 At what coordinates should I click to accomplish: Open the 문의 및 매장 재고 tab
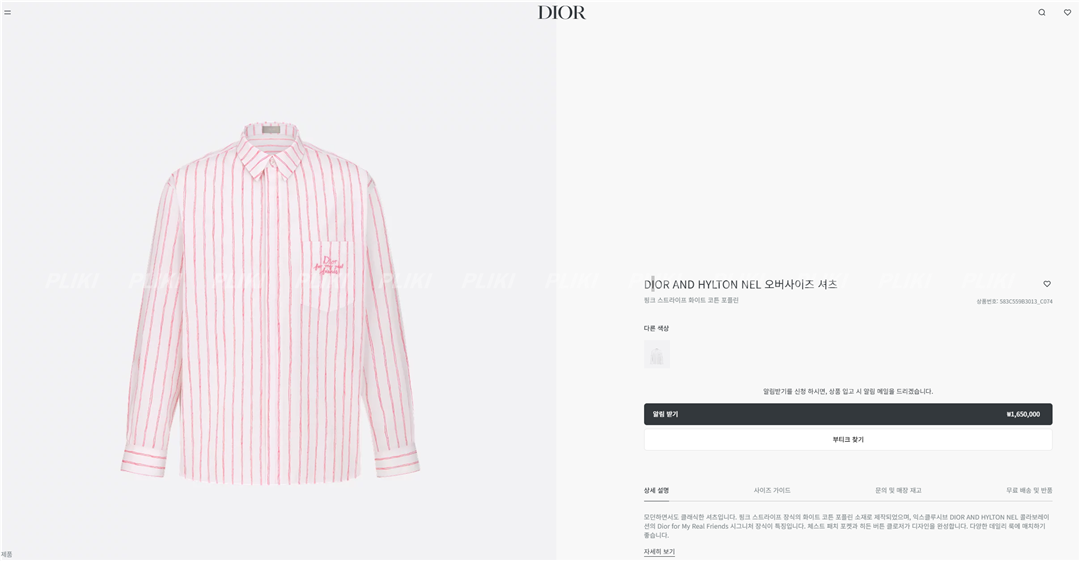coord(898,491)
